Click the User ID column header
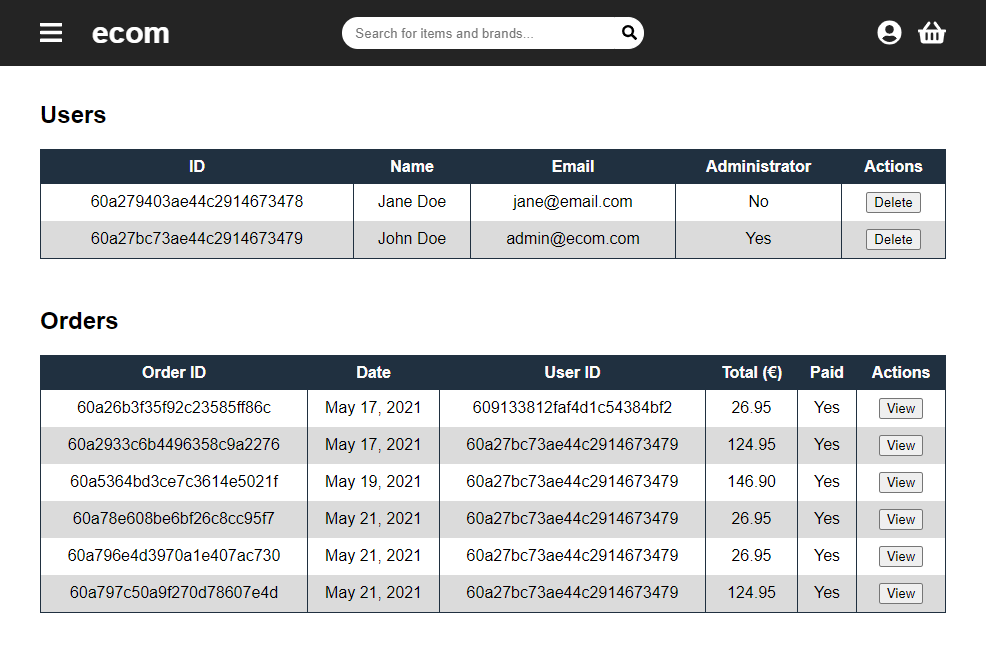The image size is (986, 657). pos(572,373)
